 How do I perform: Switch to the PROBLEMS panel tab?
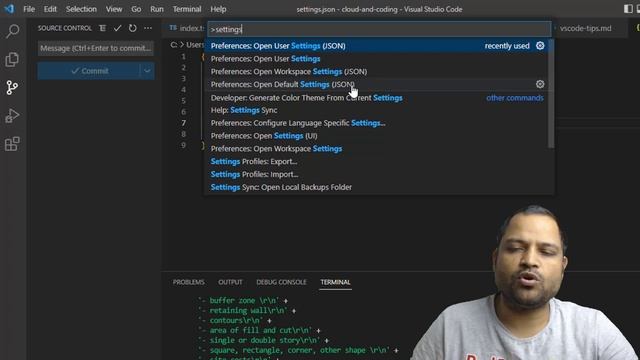tap(189, 282)
